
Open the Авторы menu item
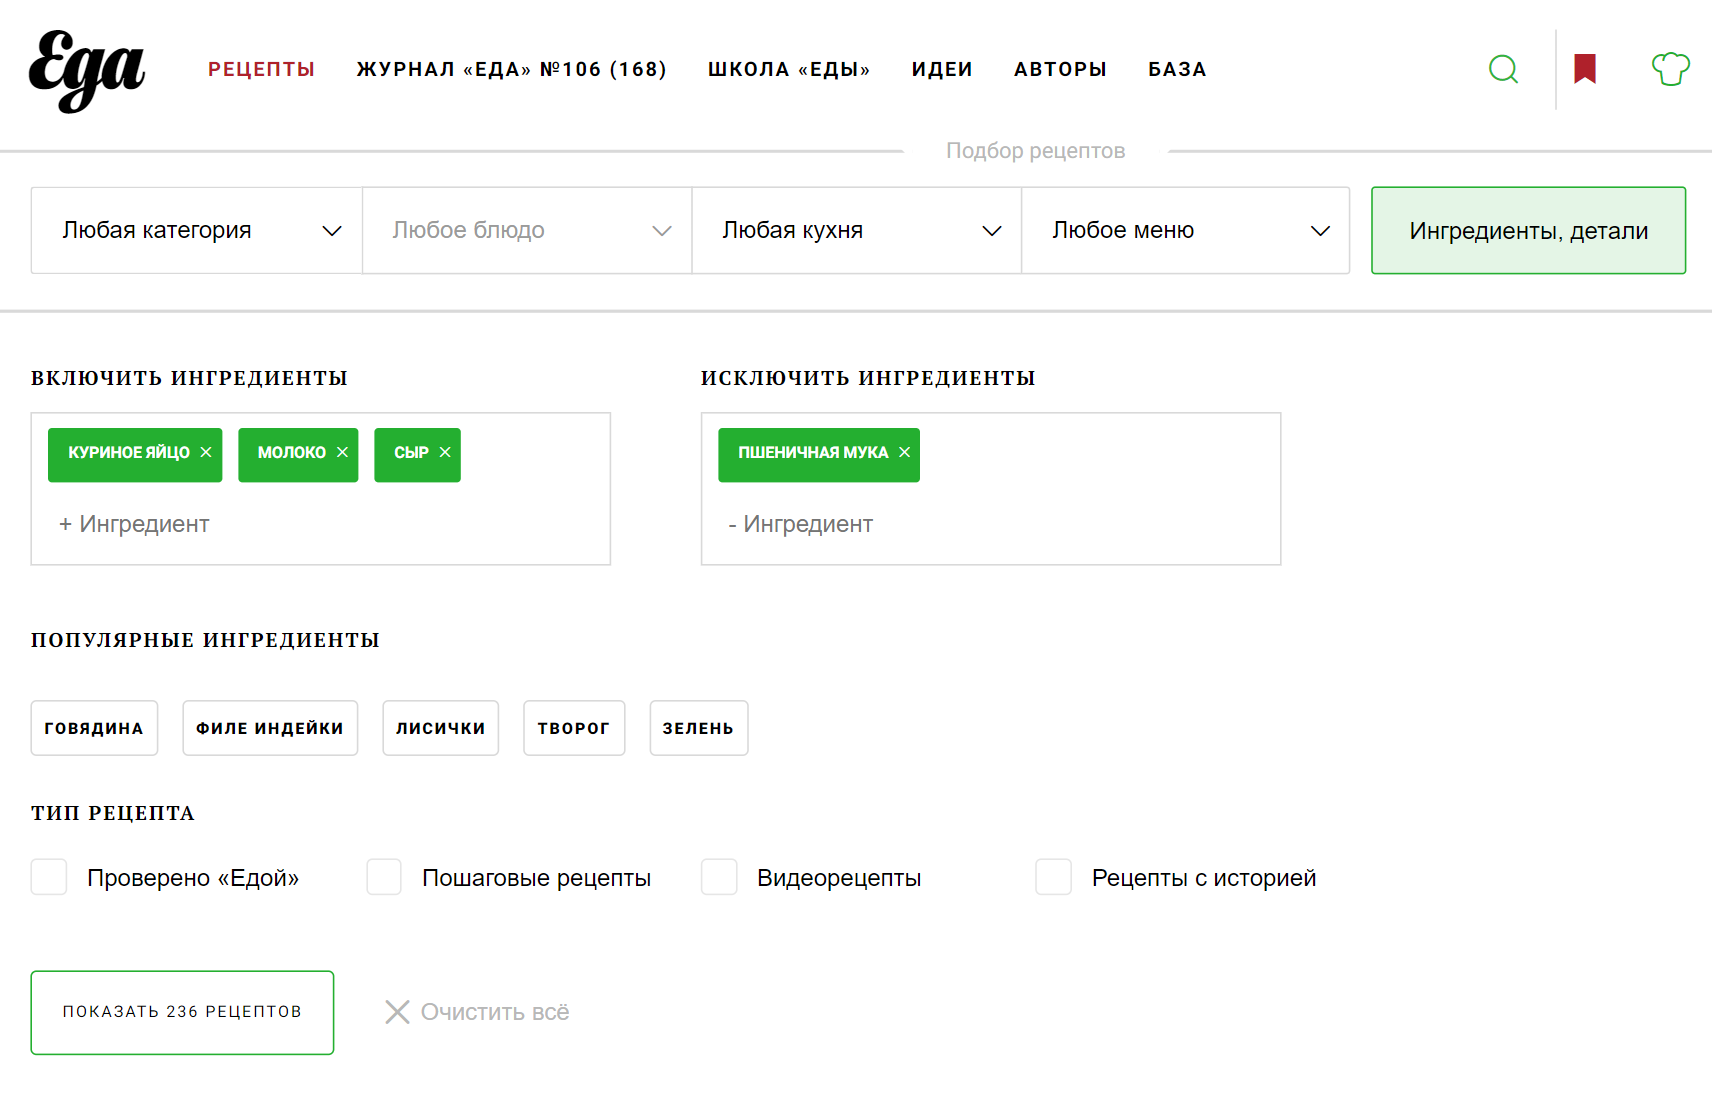tap(1060, 69)
